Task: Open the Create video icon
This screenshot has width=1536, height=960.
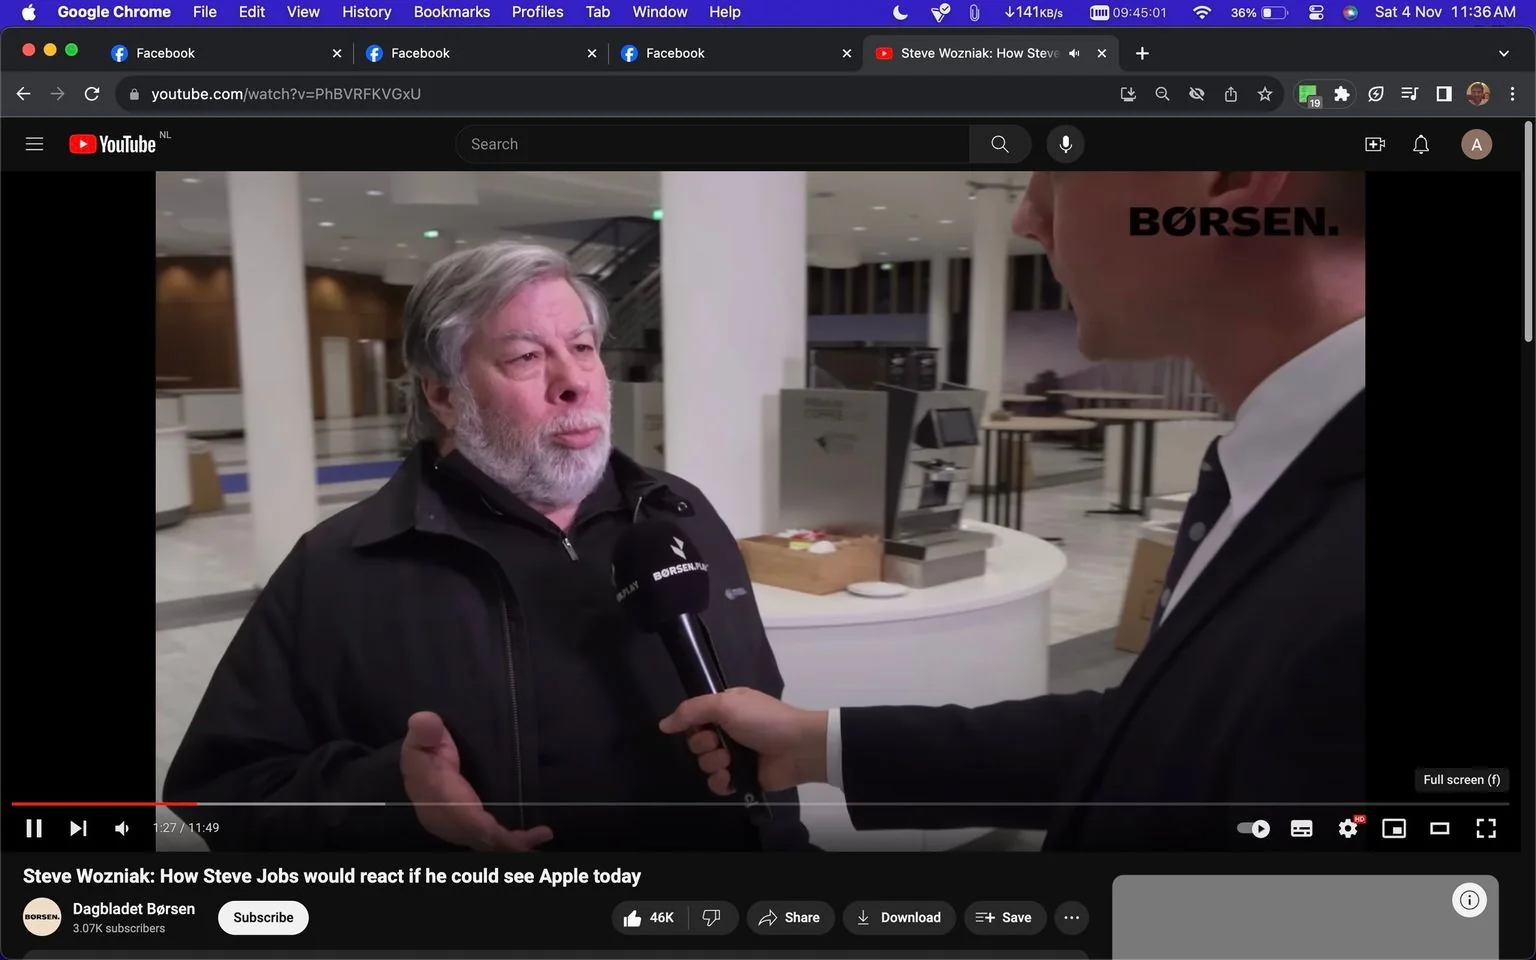Action: [x=1375, y=144]
